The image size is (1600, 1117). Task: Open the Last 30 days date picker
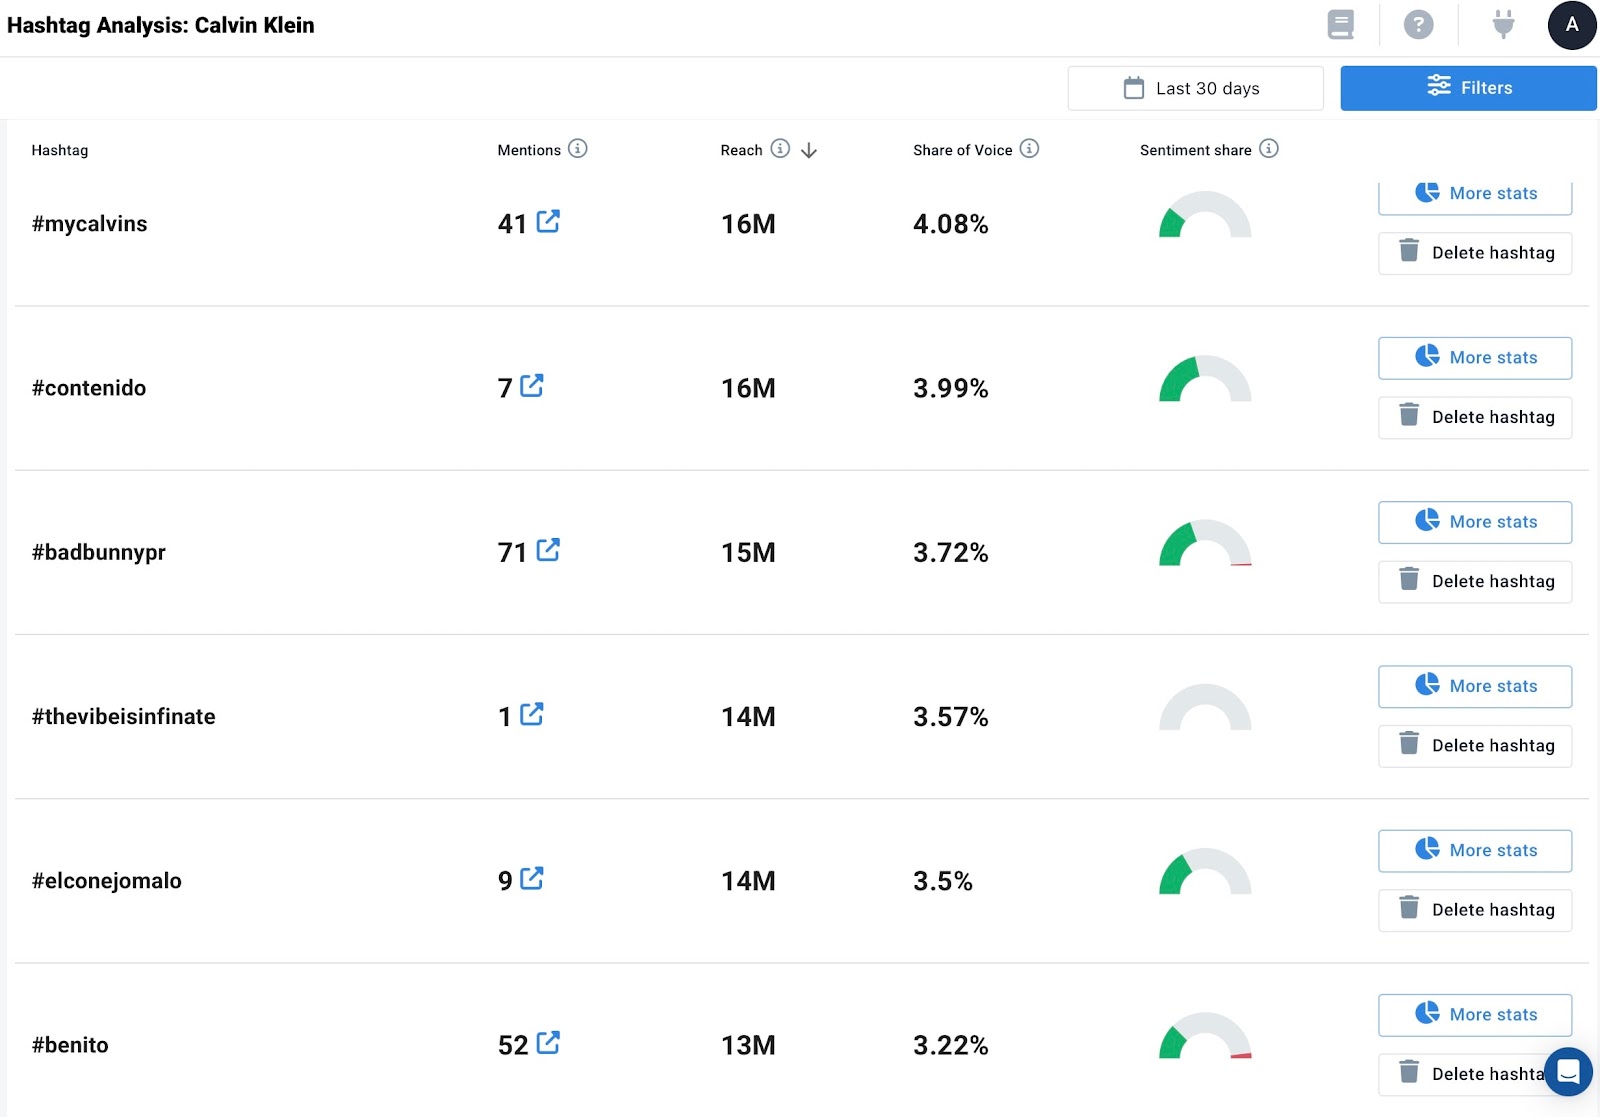1195,88
